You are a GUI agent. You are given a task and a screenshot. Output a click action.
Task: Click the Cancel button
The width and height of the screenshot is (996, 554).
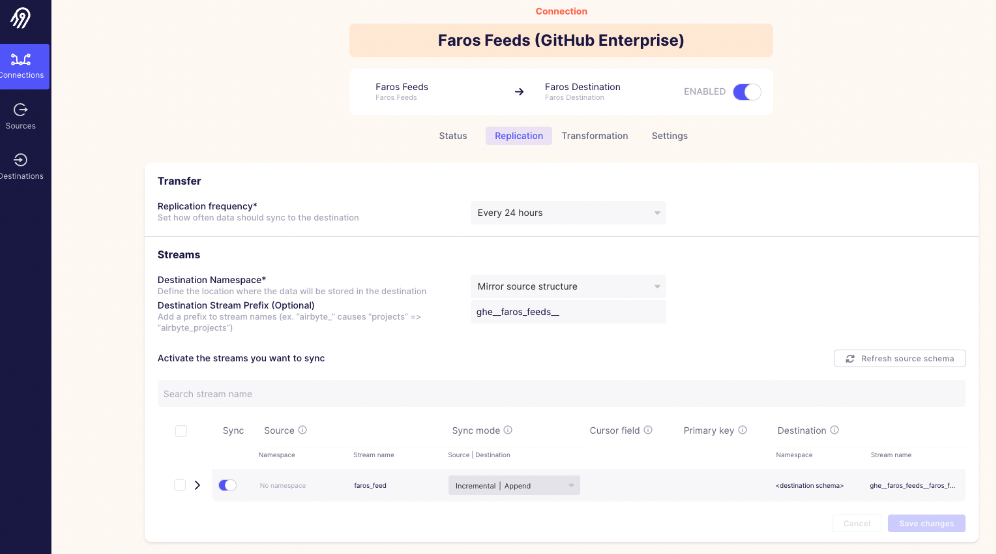(x=857, y=524)
